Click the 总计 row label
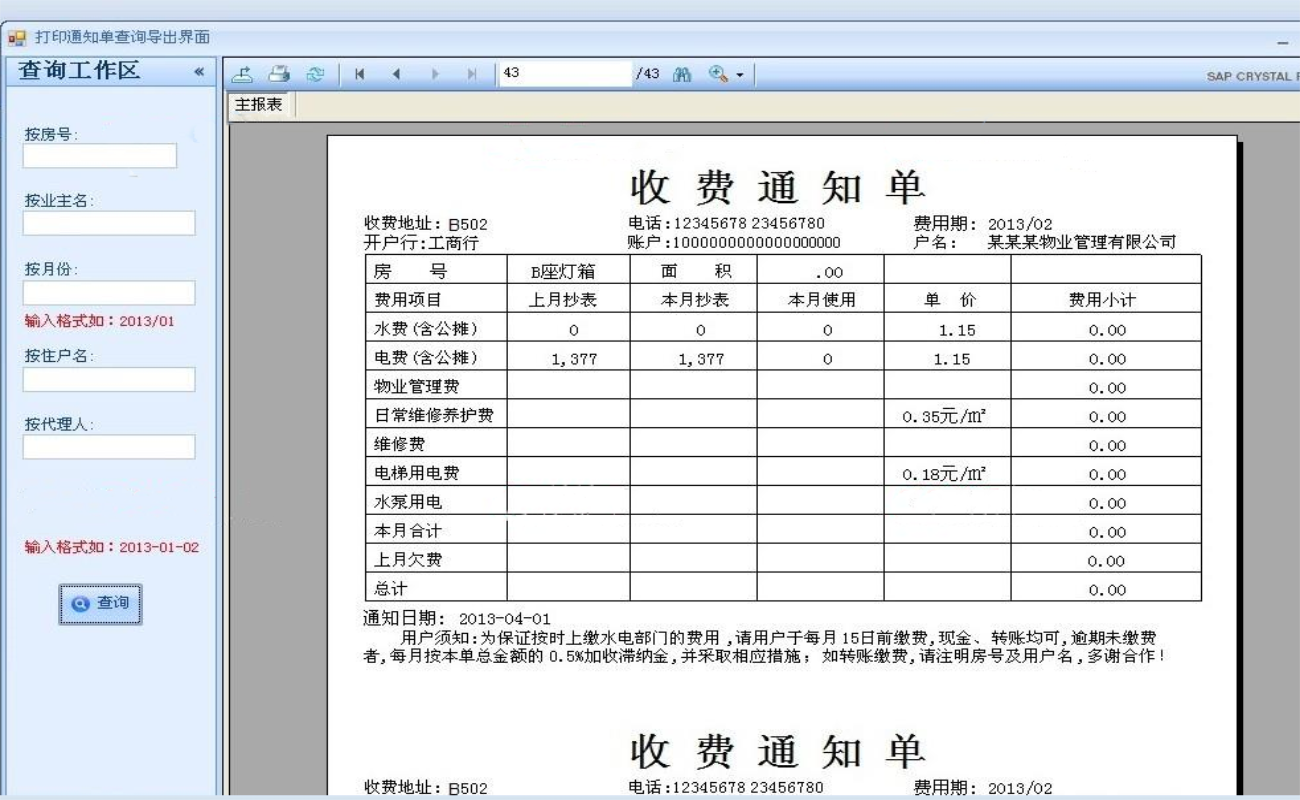1300x800 pixels. click(391, 589)
